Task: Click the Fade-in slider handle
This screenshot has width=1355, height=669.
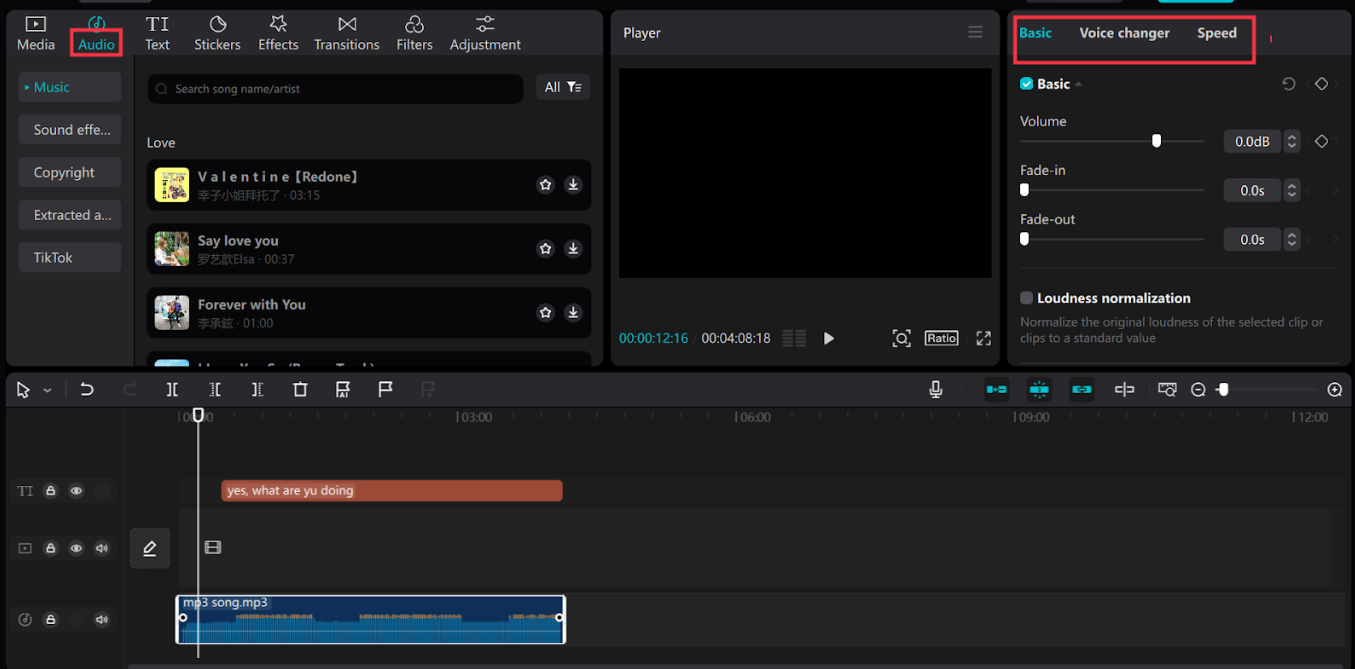Action: (x=1024, y=190)
